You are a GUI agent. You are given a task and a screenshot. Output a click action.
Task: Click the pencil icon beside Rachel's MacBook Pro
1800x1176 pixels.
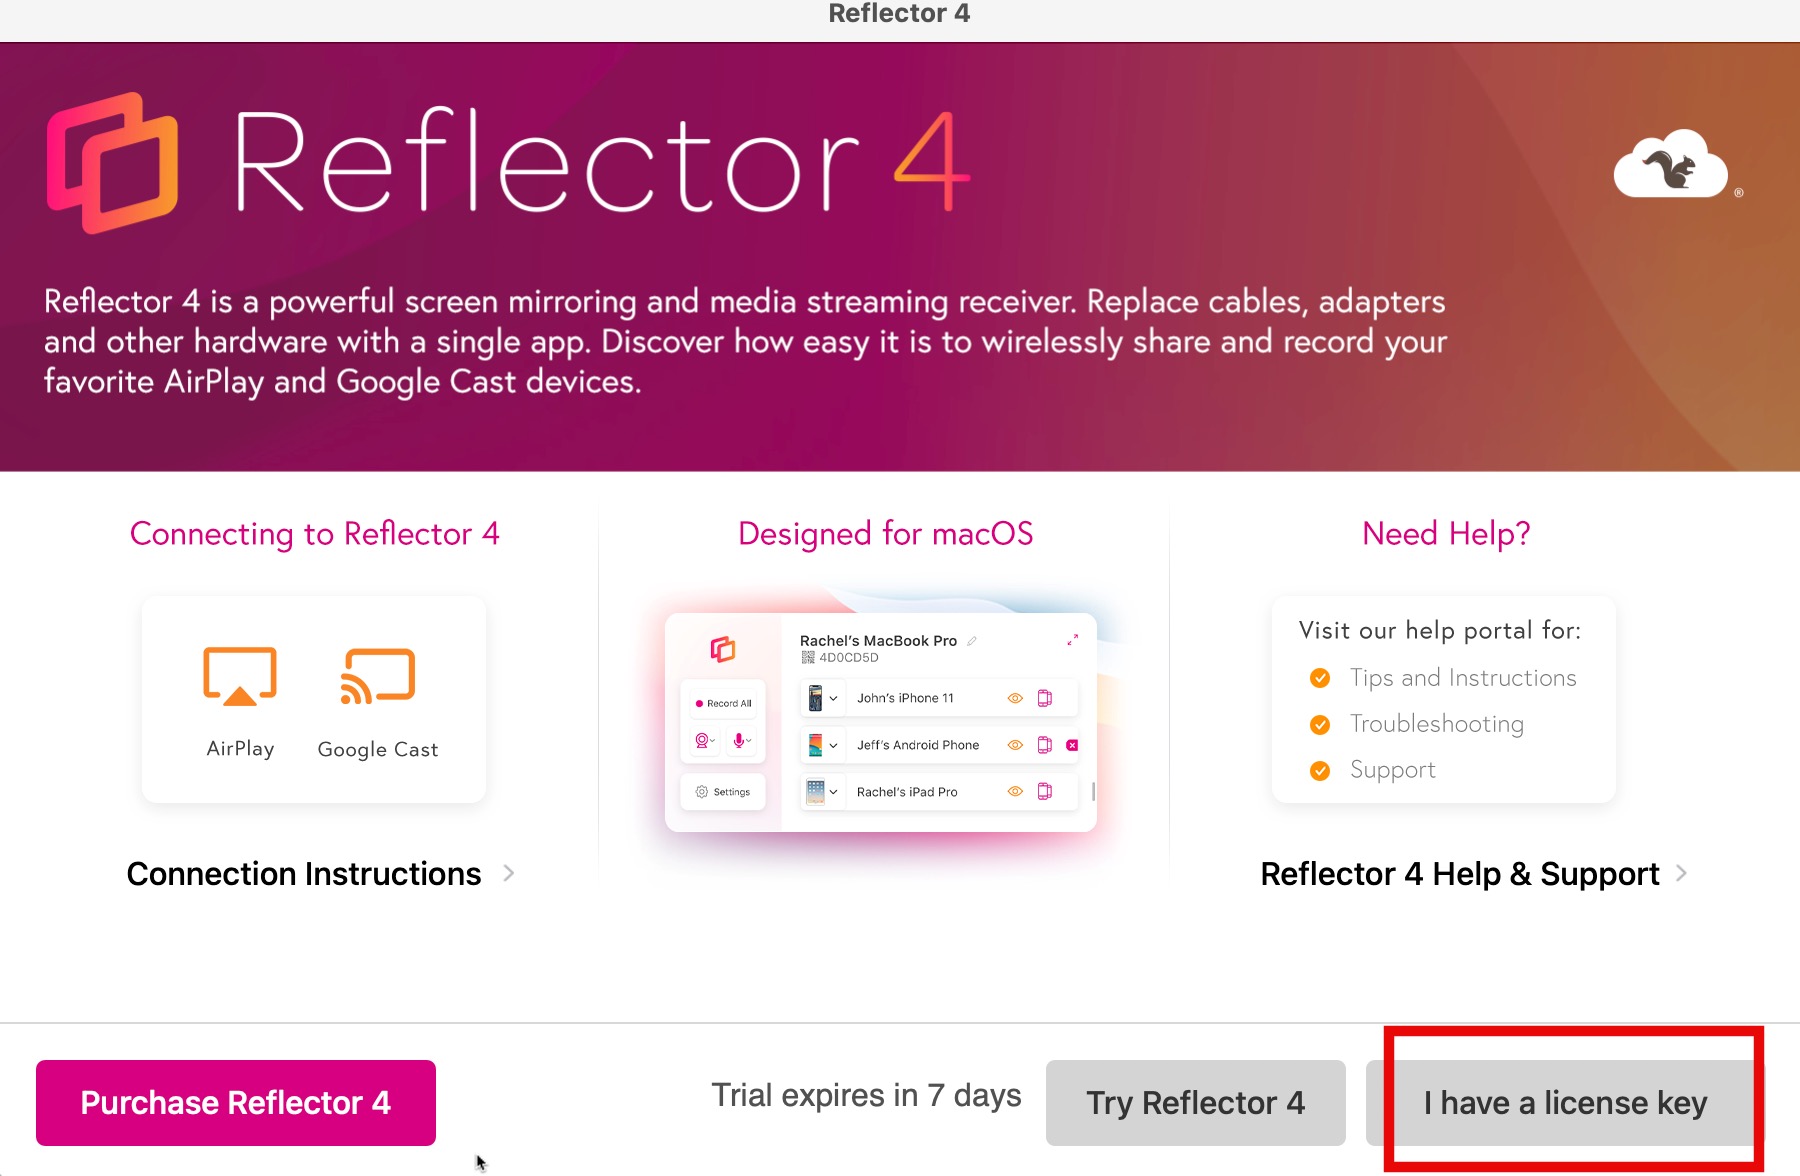tap(972, 641)
